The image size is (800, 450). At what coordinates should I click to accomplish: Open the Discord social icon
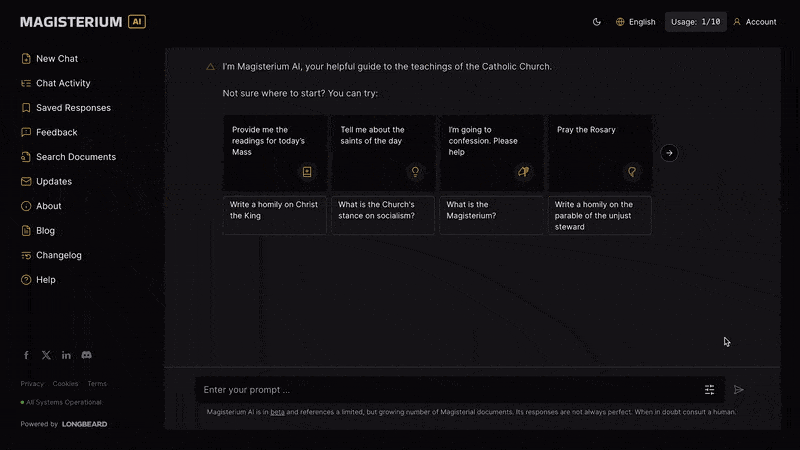[87, 355]
